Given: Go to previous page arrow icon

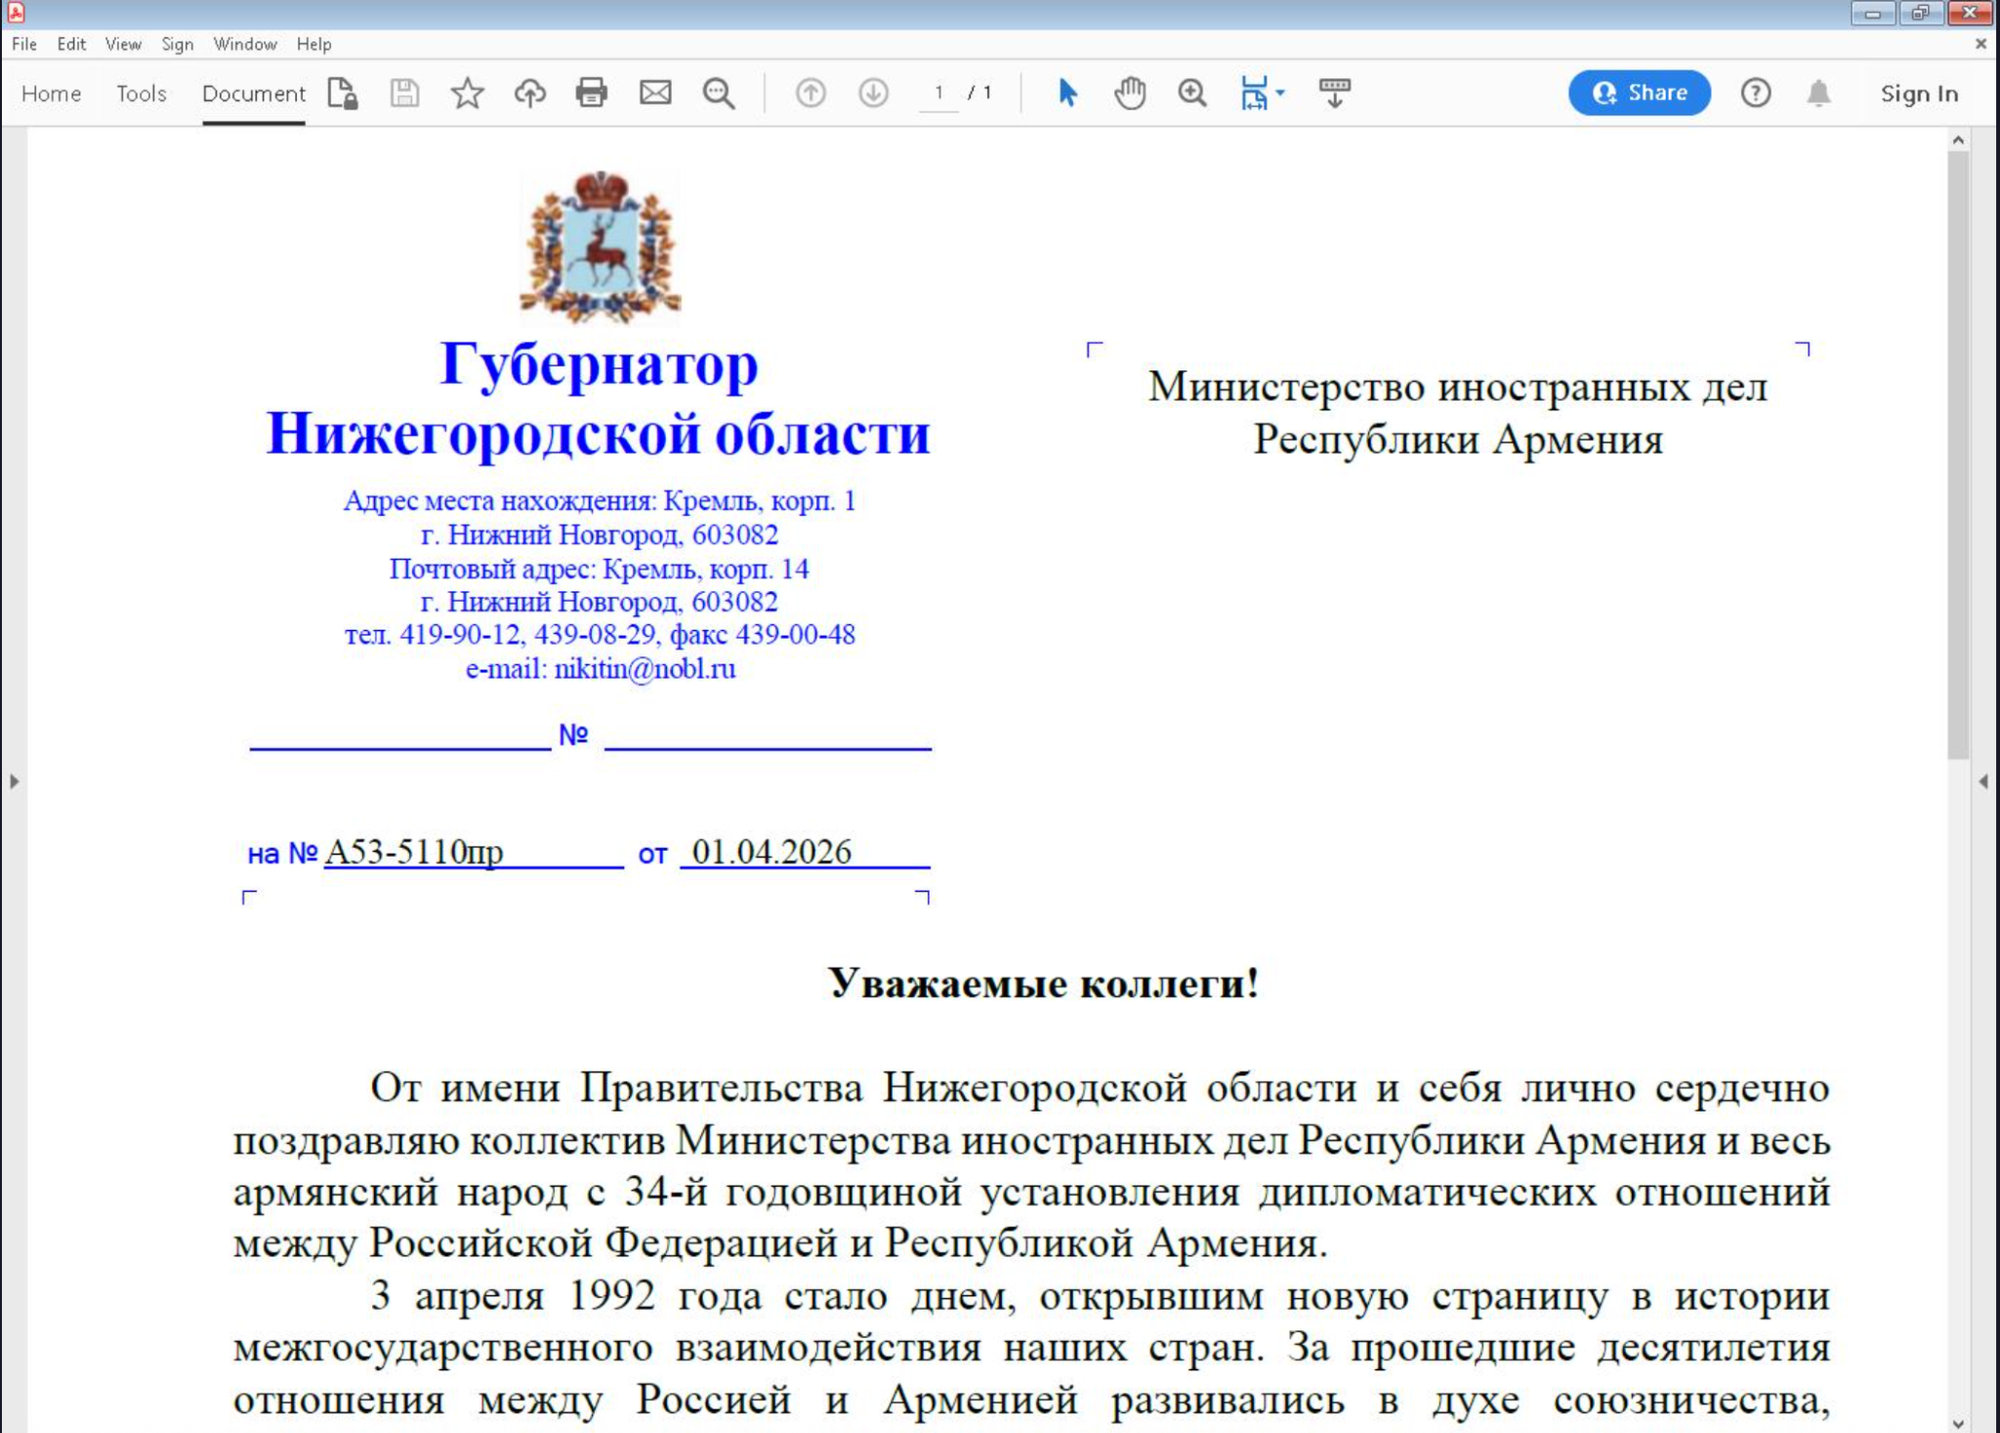Looking at the screenshot, I should [810, 93].
